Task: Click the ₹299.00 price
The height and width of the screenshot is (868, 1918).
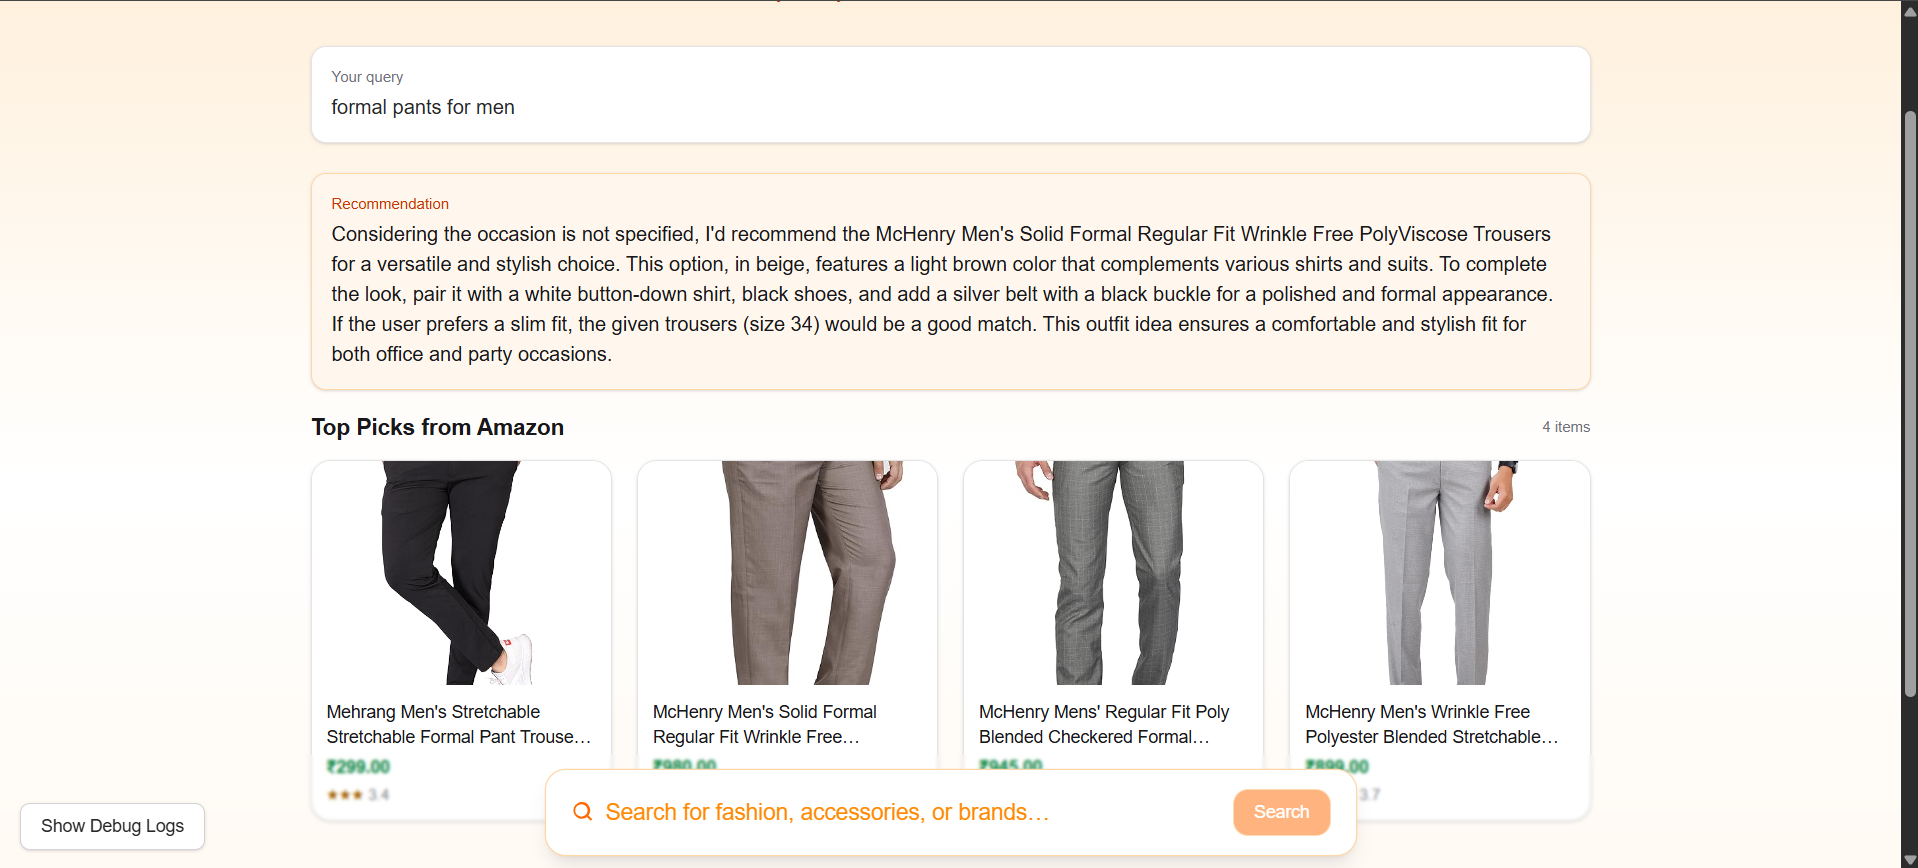Action: click(x=358, y=767)
